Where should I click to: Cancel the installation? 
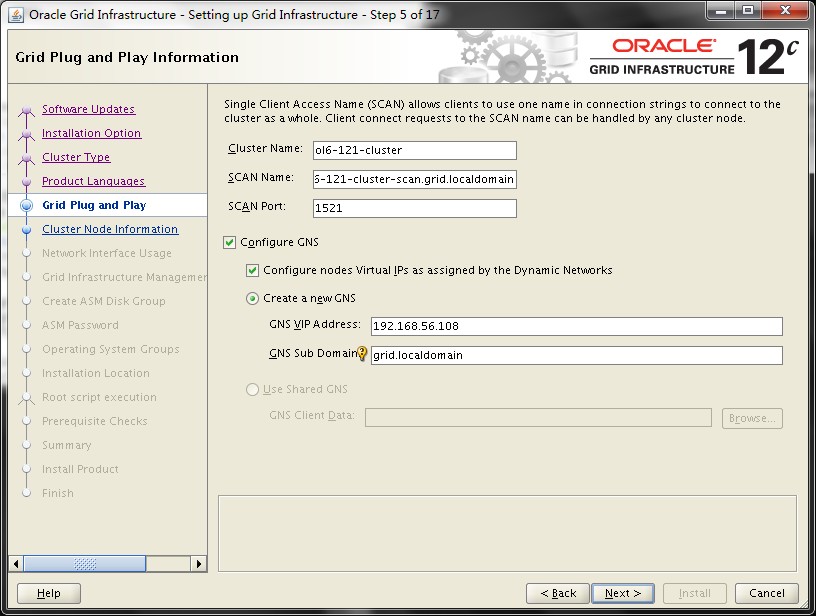pos(767,593)
